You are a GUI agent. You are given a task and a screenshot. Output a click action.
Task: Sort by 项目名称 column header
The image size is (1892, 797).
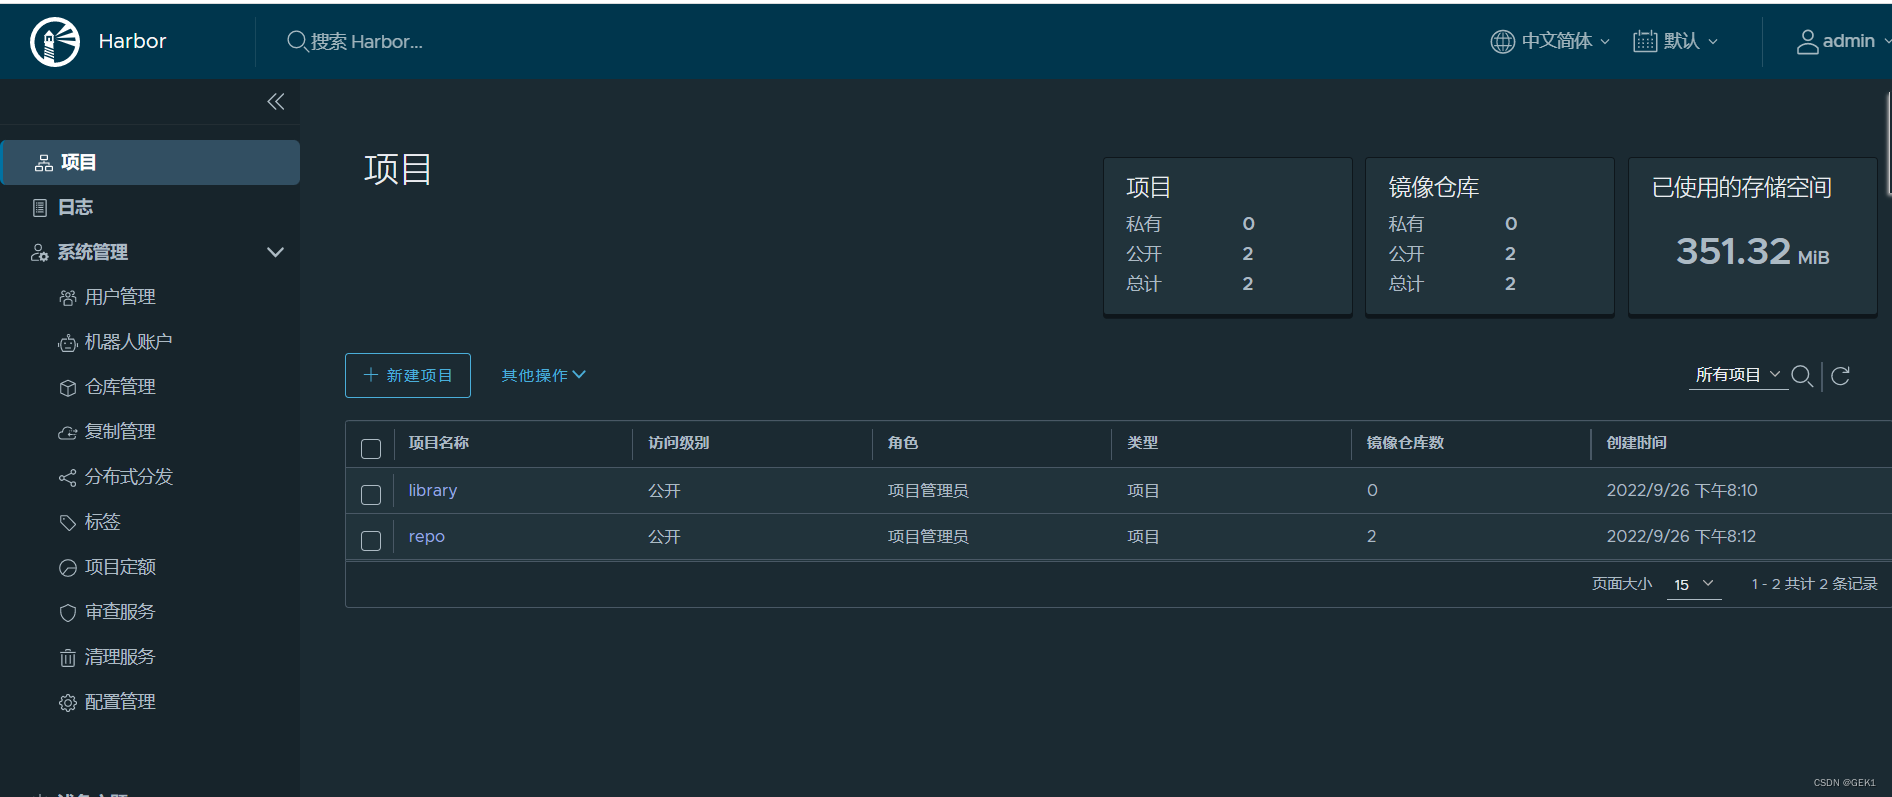(x=438, y=443)
